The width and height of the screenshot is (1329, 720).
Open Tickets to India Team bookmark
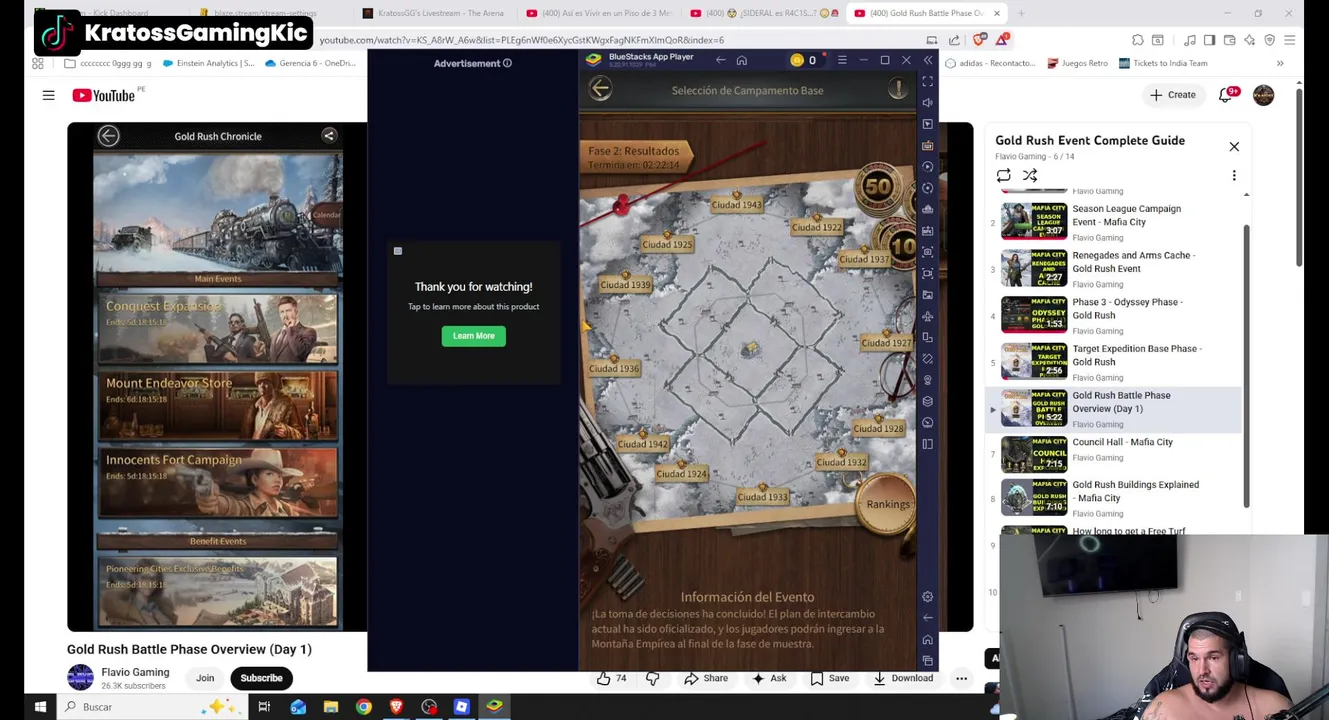point(1163,63)
